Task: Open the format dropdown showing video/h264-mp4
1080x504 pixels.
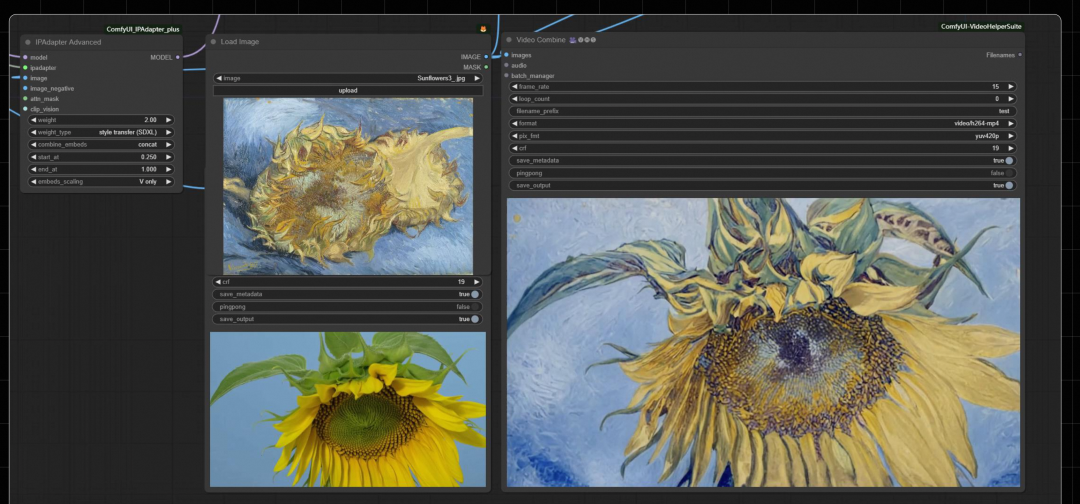Action: [762, 123]
